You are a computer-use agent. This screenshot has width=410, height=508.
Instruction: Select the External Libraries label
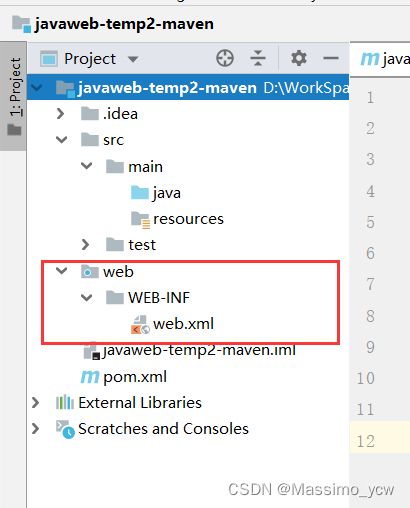coord(140,403)
